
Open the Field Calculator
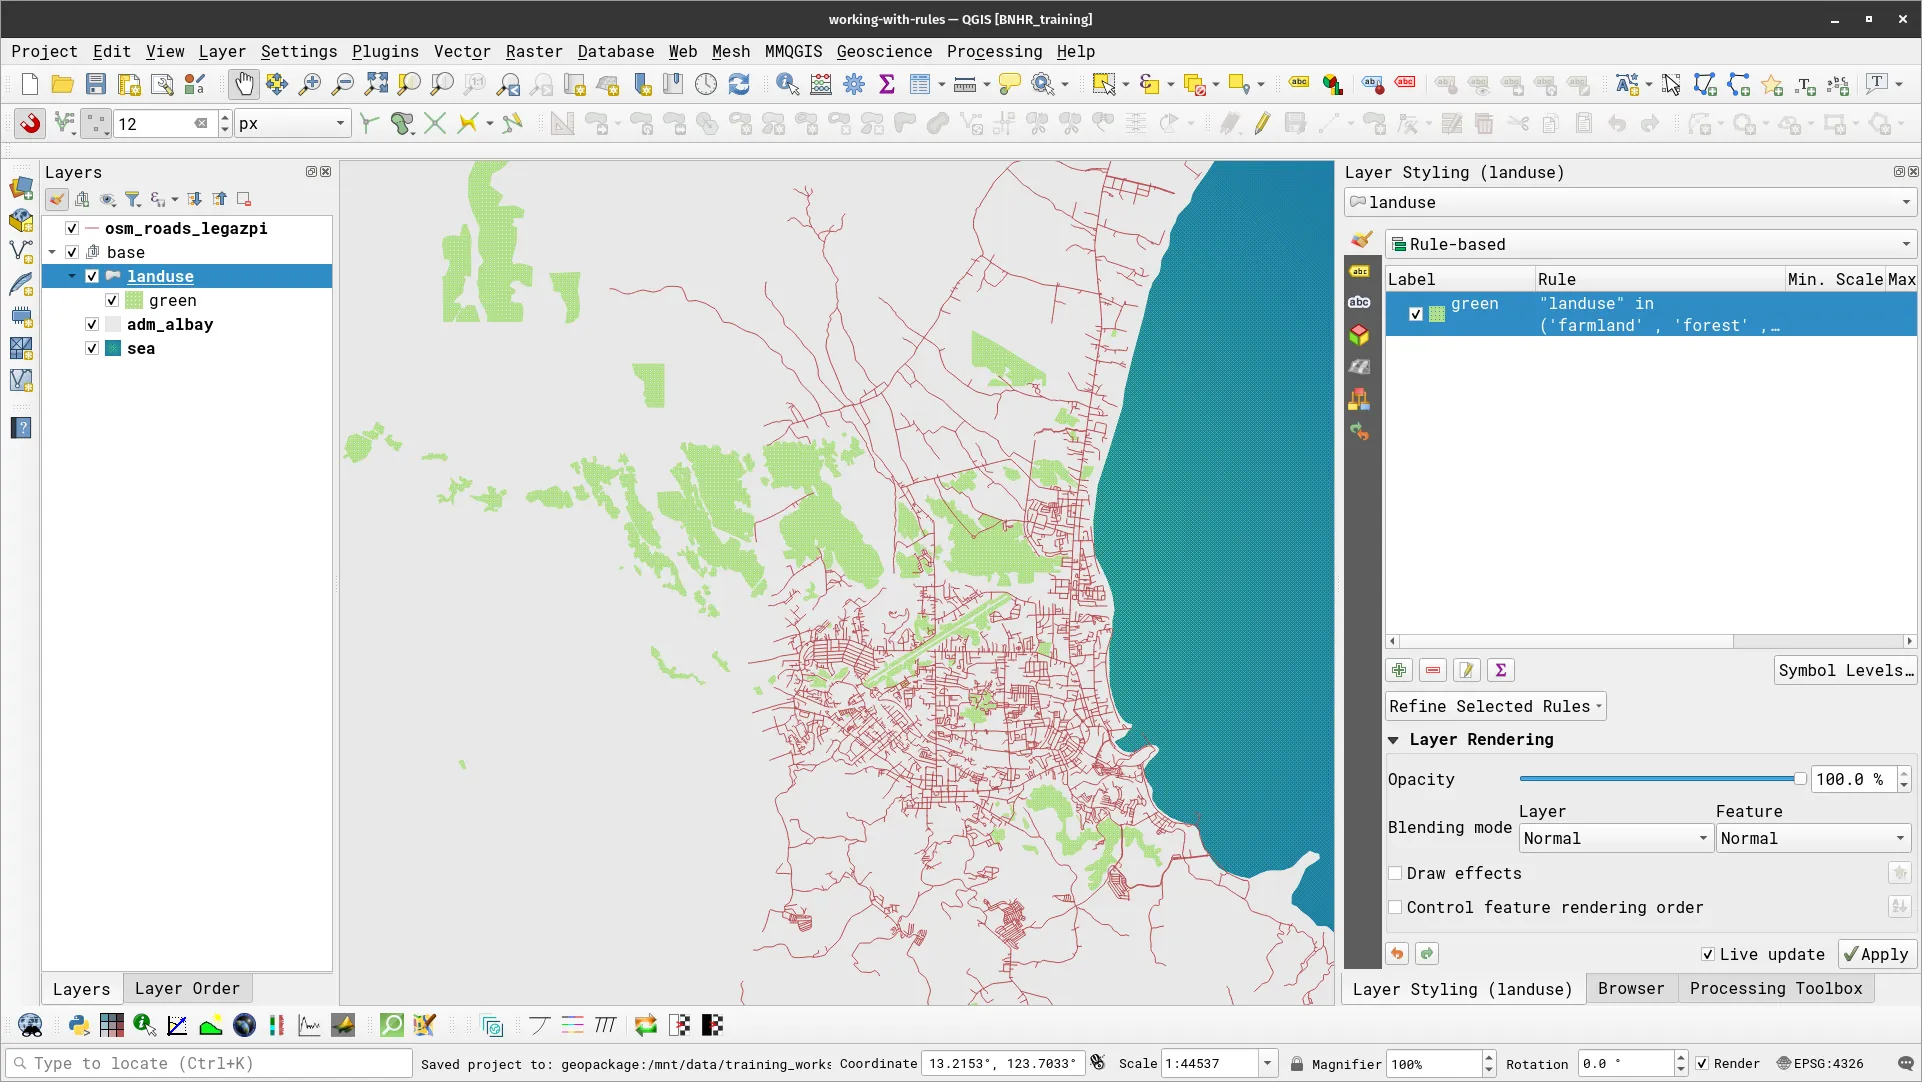(820, 84)
